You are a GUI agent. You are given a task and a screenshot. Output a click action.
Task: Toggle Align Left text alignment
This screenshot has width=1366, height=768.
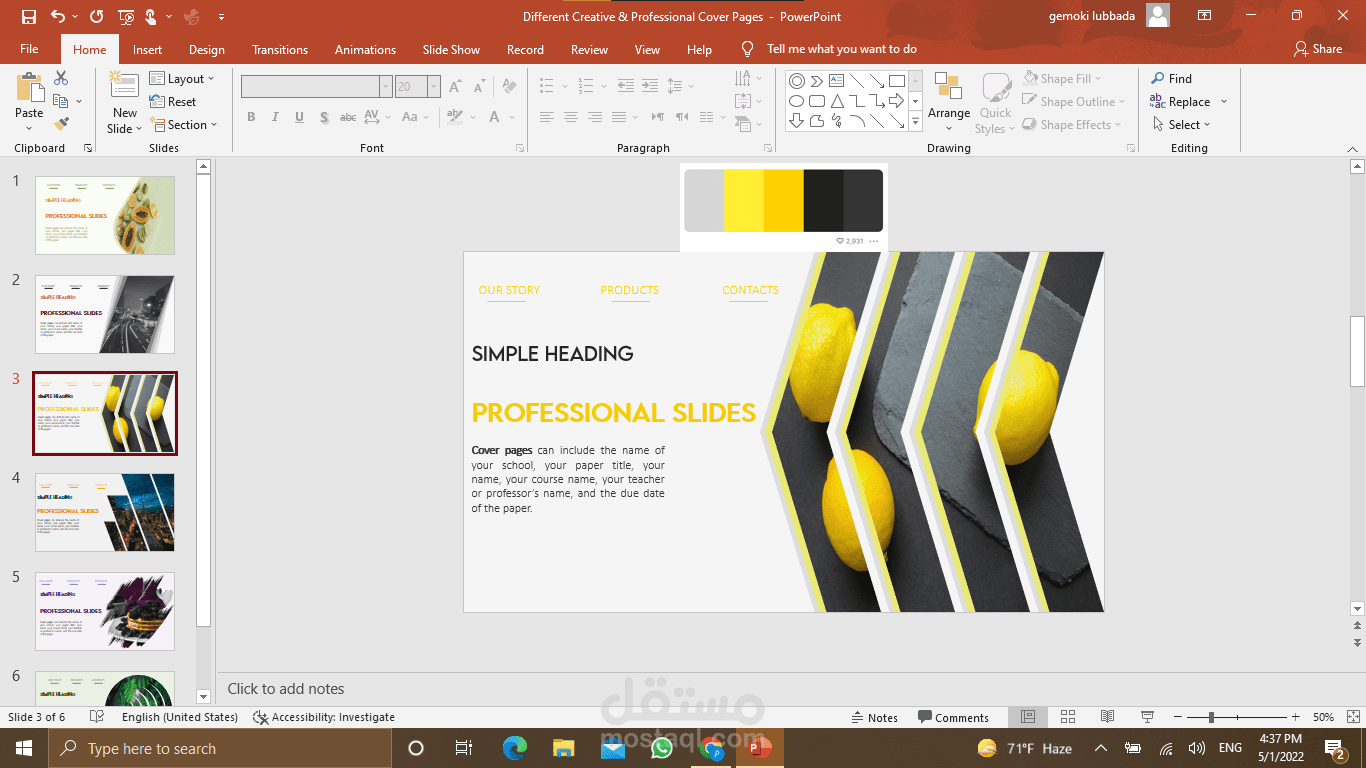[546, 117]
